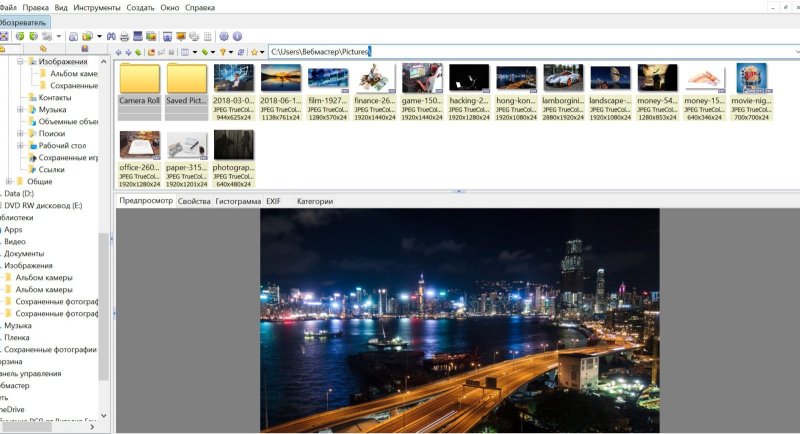Viewport: 800px width, 434px height.
Task: Select the lamborgini thumbnail
Action: 563,91
